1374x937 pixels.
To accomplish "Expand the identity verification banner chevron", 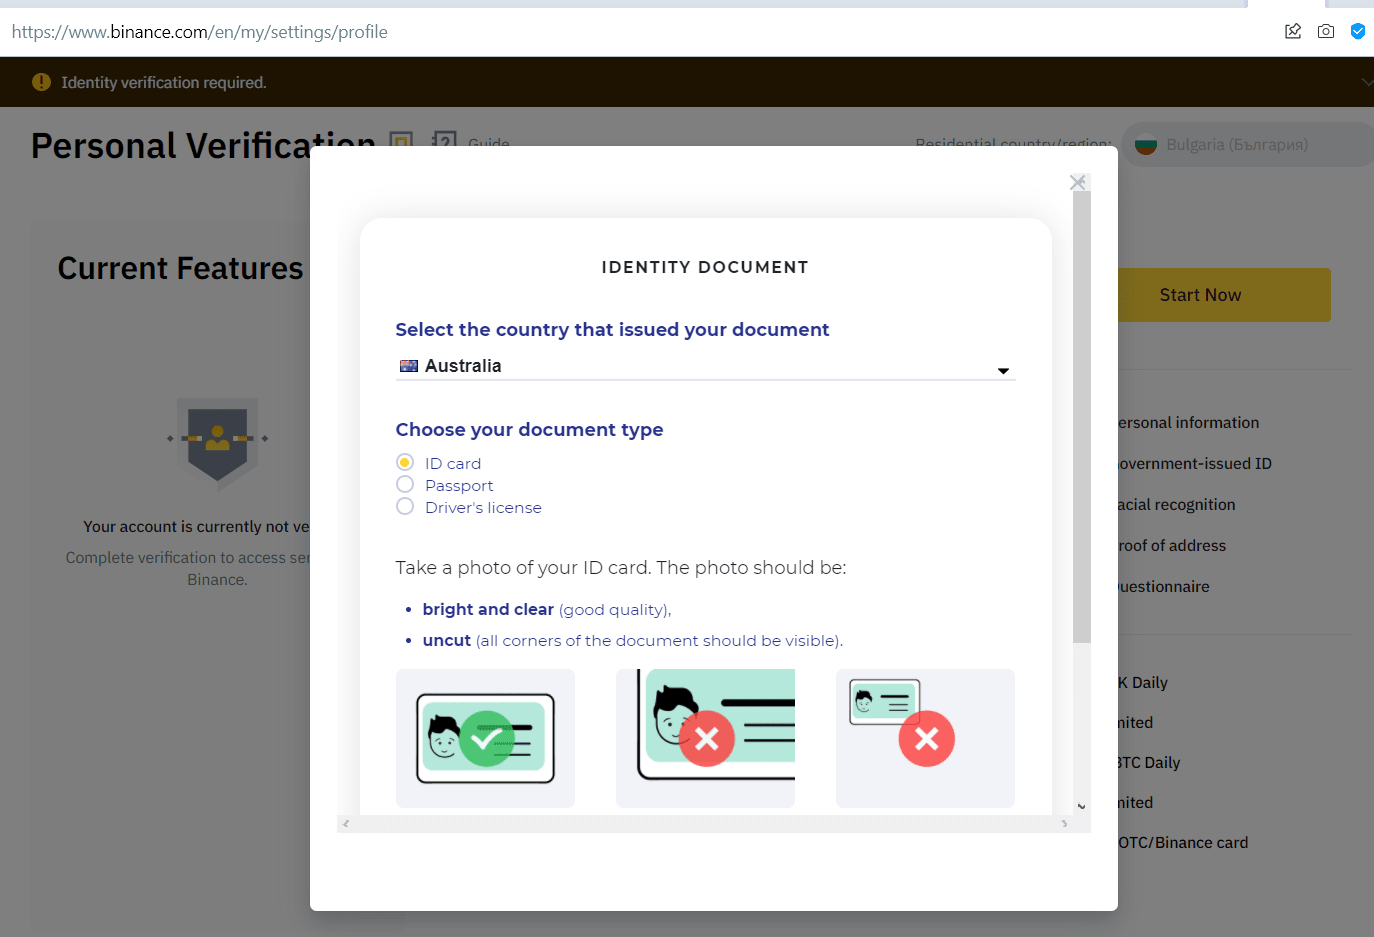I will [1366, 82].
